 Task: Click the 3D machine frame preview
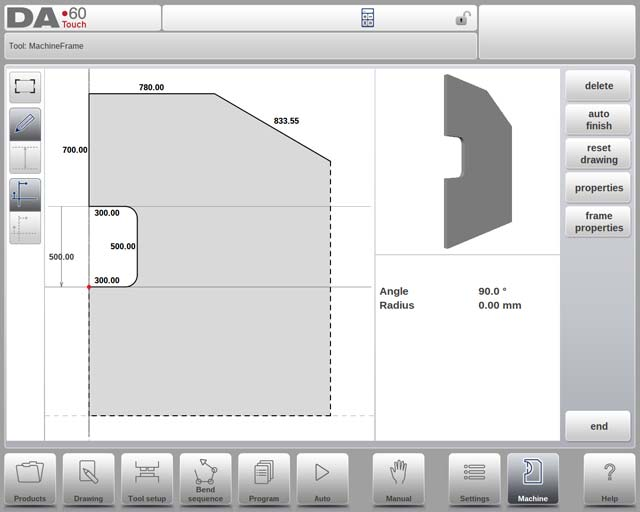pyautogui.click(x=478, y=161)
